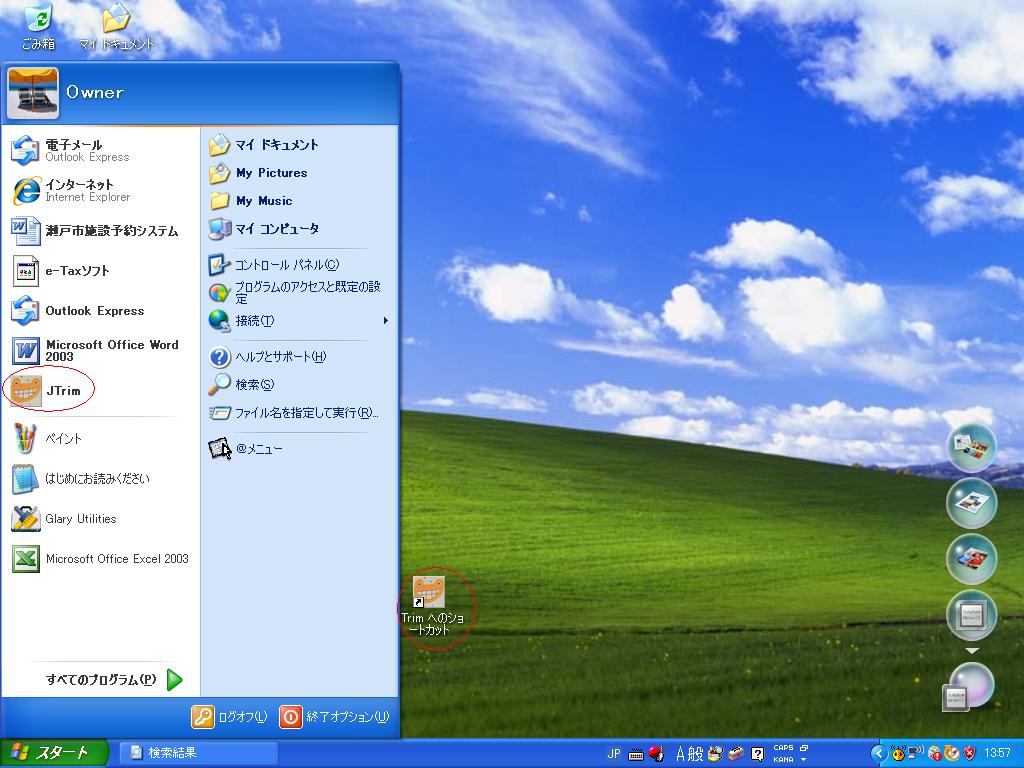
Task: Click the clock showing 13:57
Action: tap(997, 754)
